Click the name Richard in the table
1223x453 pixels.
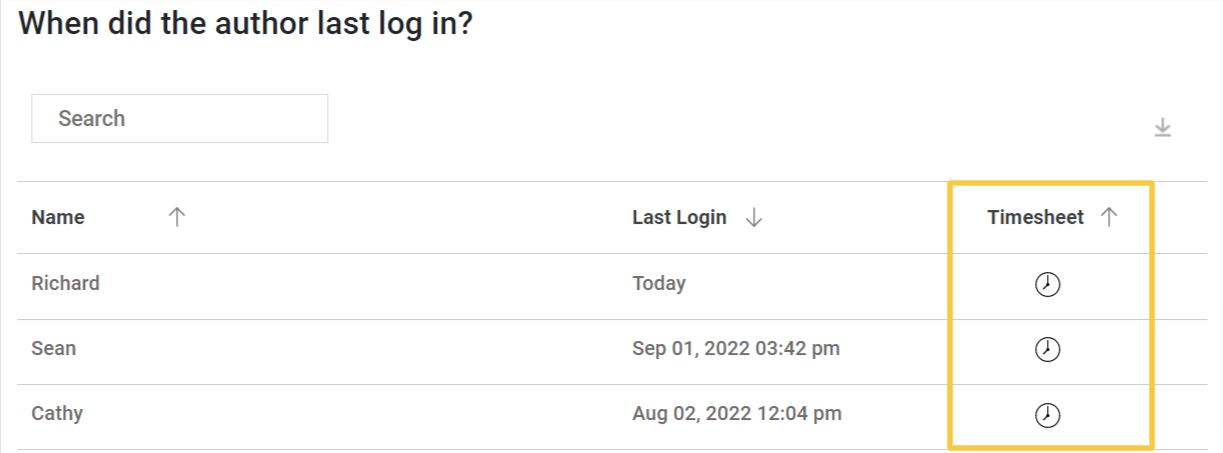(x=66, y=283)
